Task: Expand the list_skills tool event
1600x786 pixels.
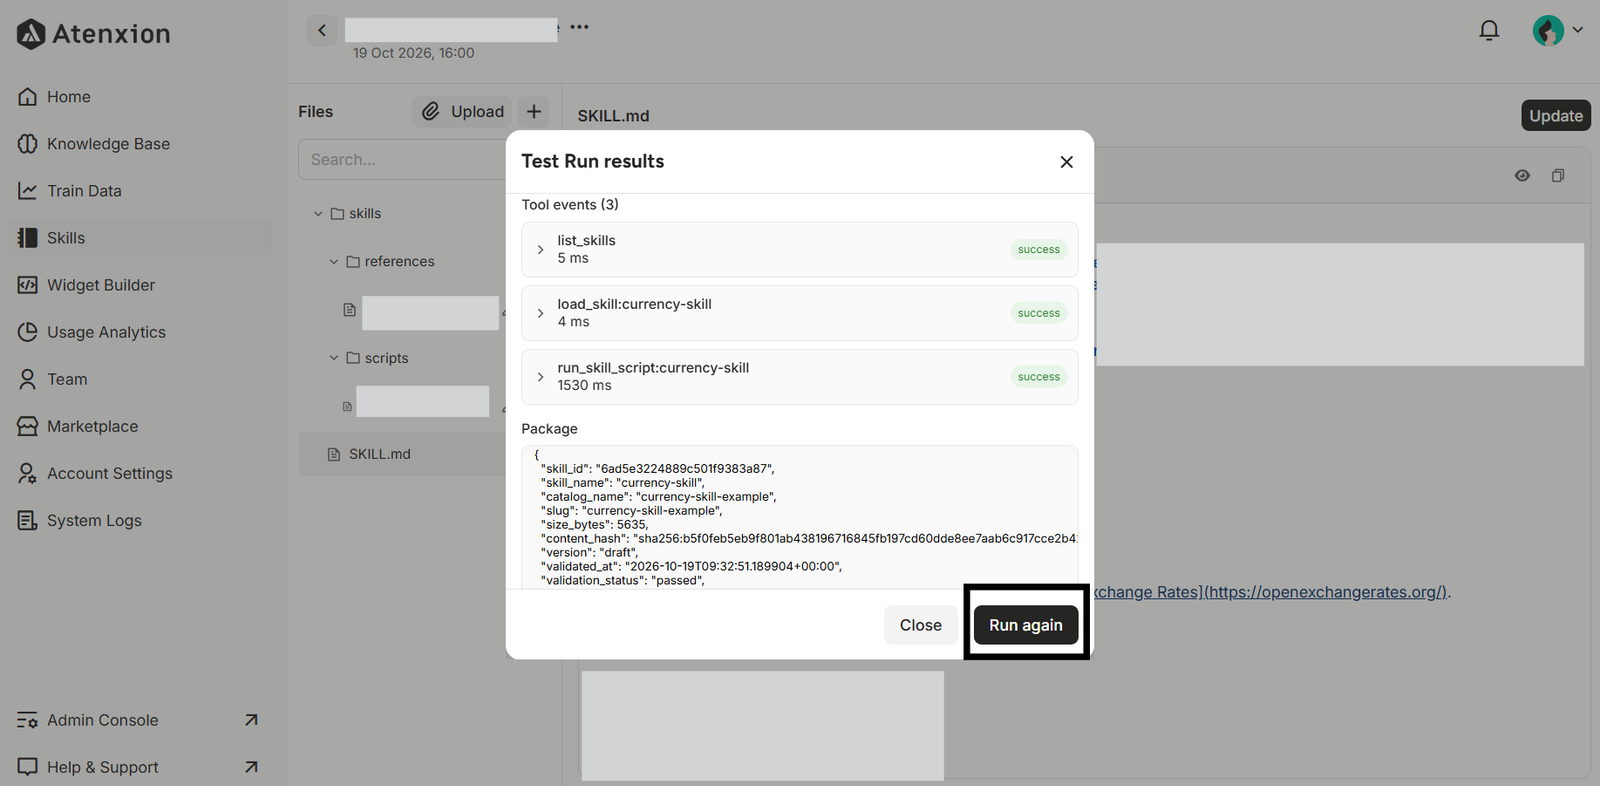Action: (x=540, y=250)
